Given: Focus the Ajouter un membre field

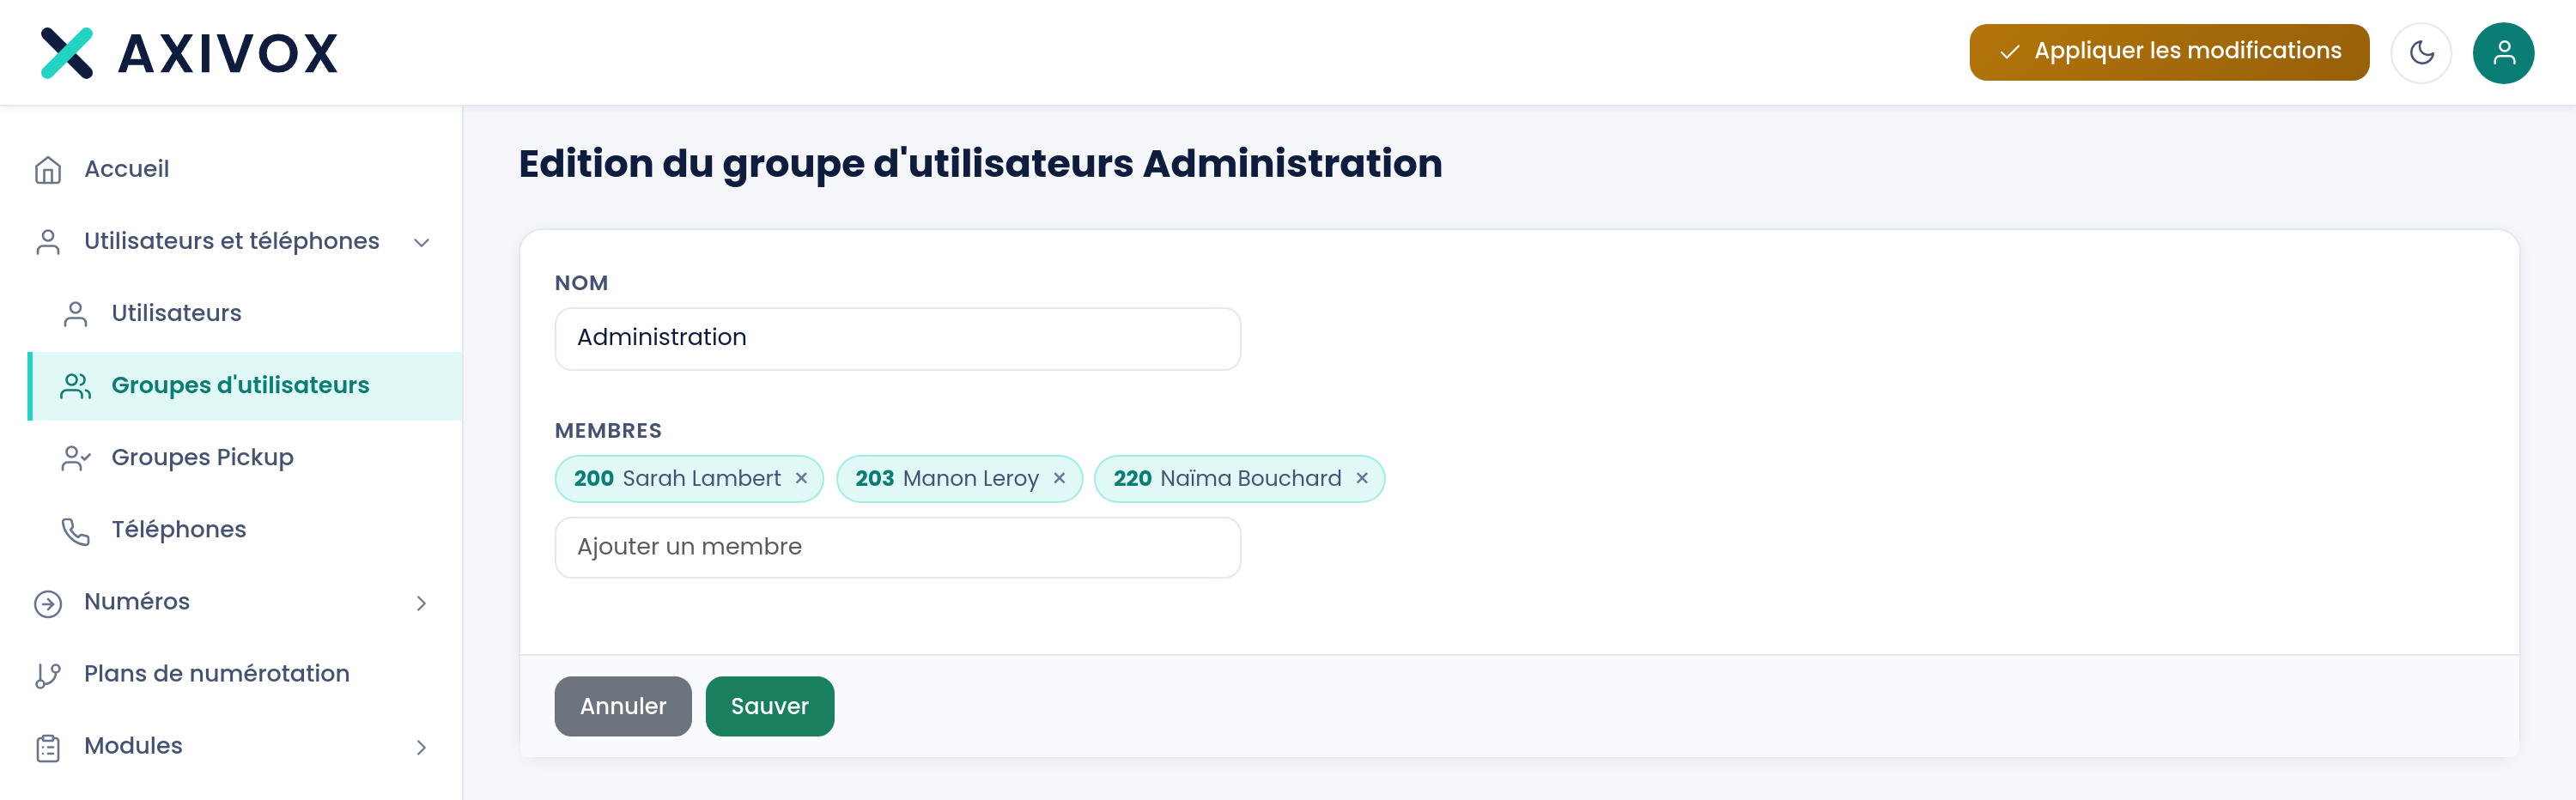Looking at the screenshot, I should coord(897,547).
